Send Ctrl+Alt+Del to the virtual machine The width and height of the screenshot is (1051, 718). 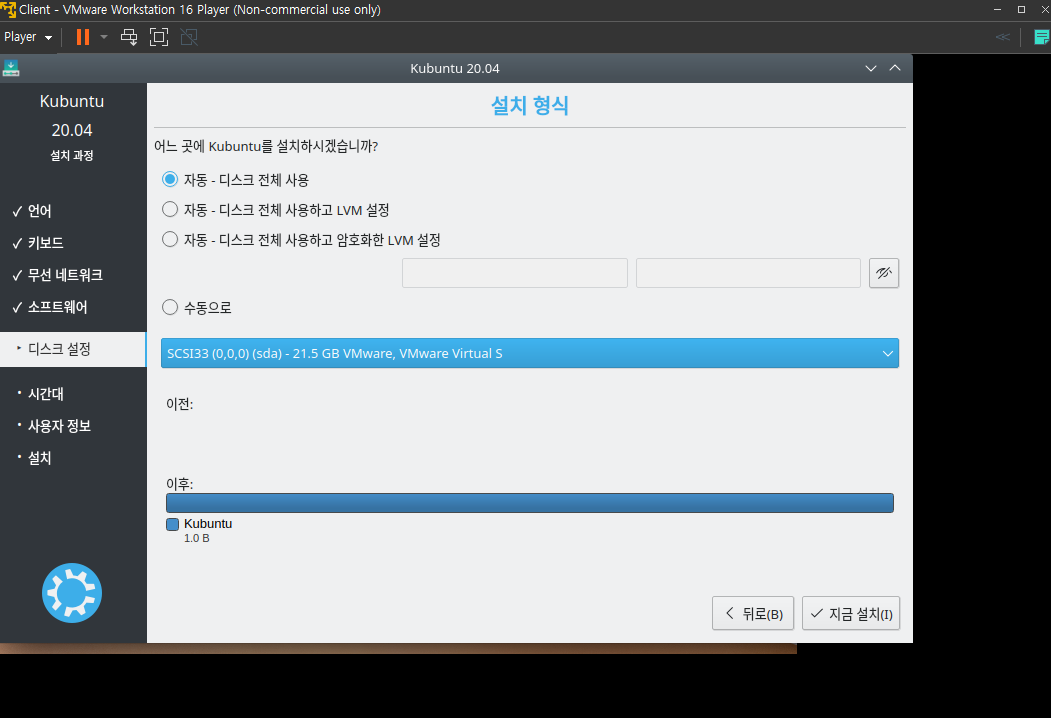click(129, 37)
